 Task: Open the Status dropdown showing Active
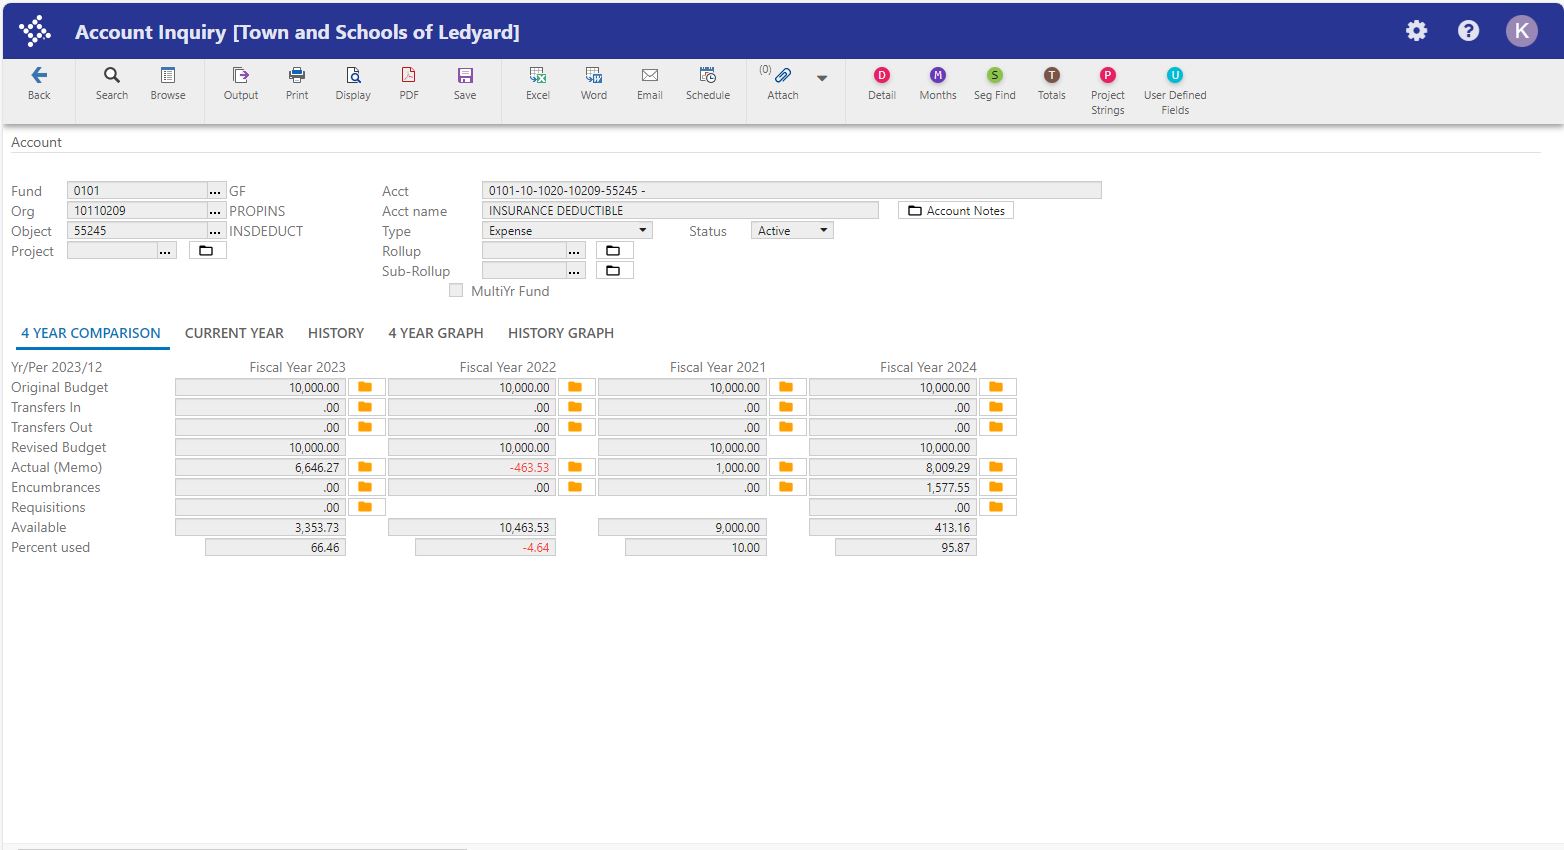pos(792,231)
